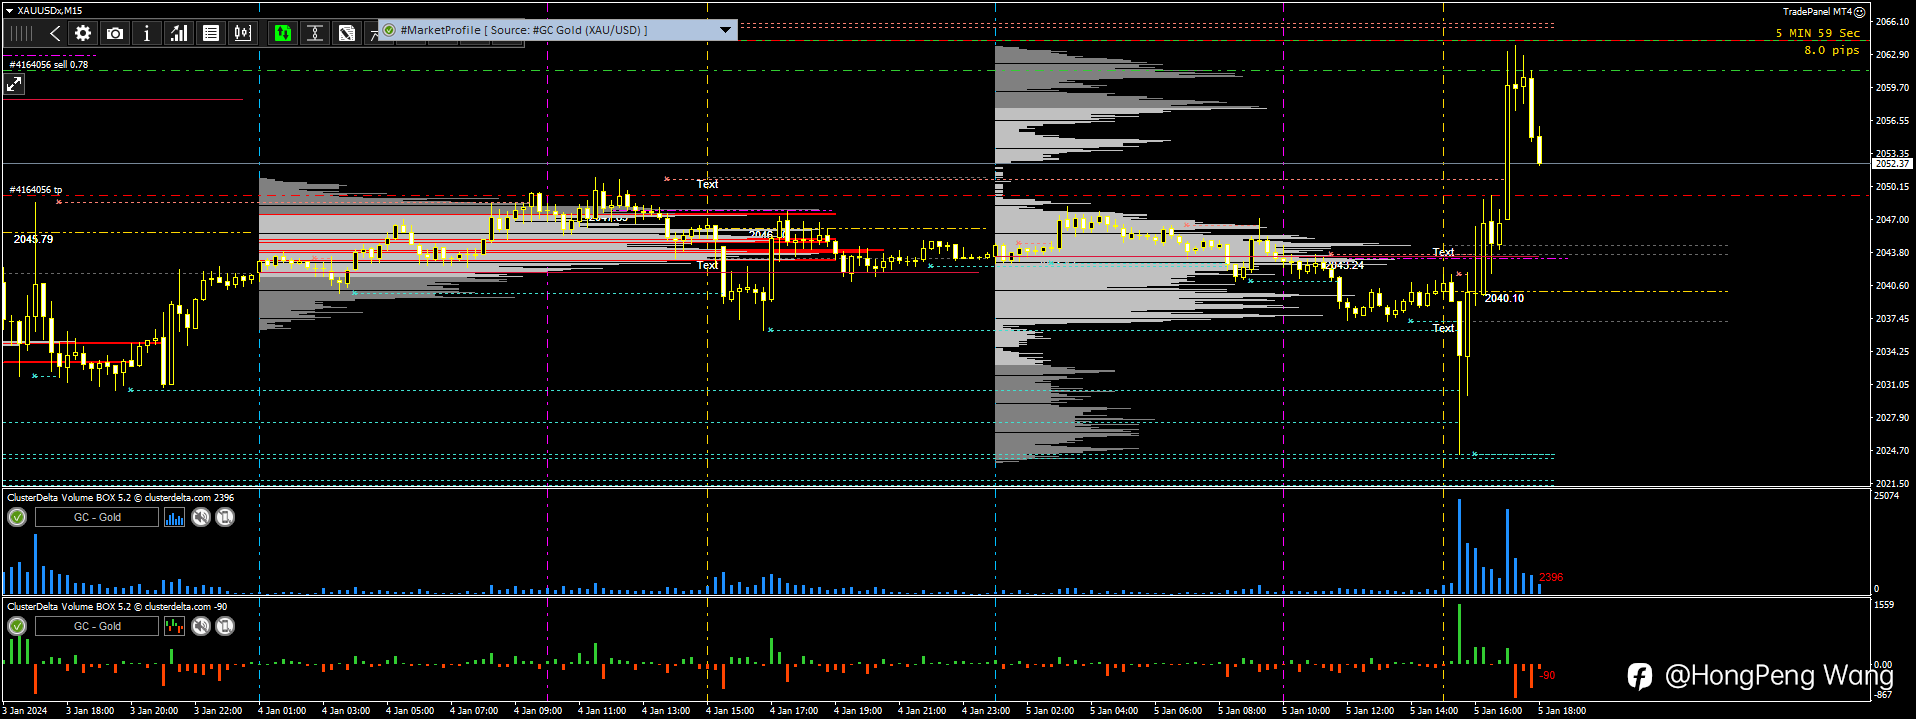Open the XAUUSDx,M15 chart menu triangle
The height and width of the screenshot is (719, 1916).
tap(10, 11)
